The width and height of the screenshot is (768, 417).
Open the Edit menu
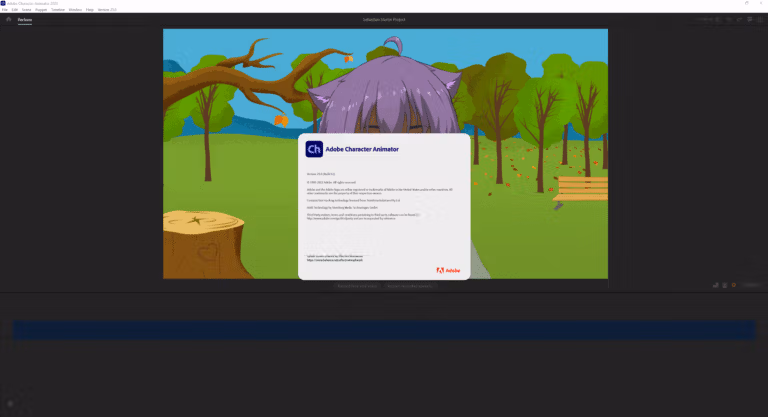coord(15,10)
